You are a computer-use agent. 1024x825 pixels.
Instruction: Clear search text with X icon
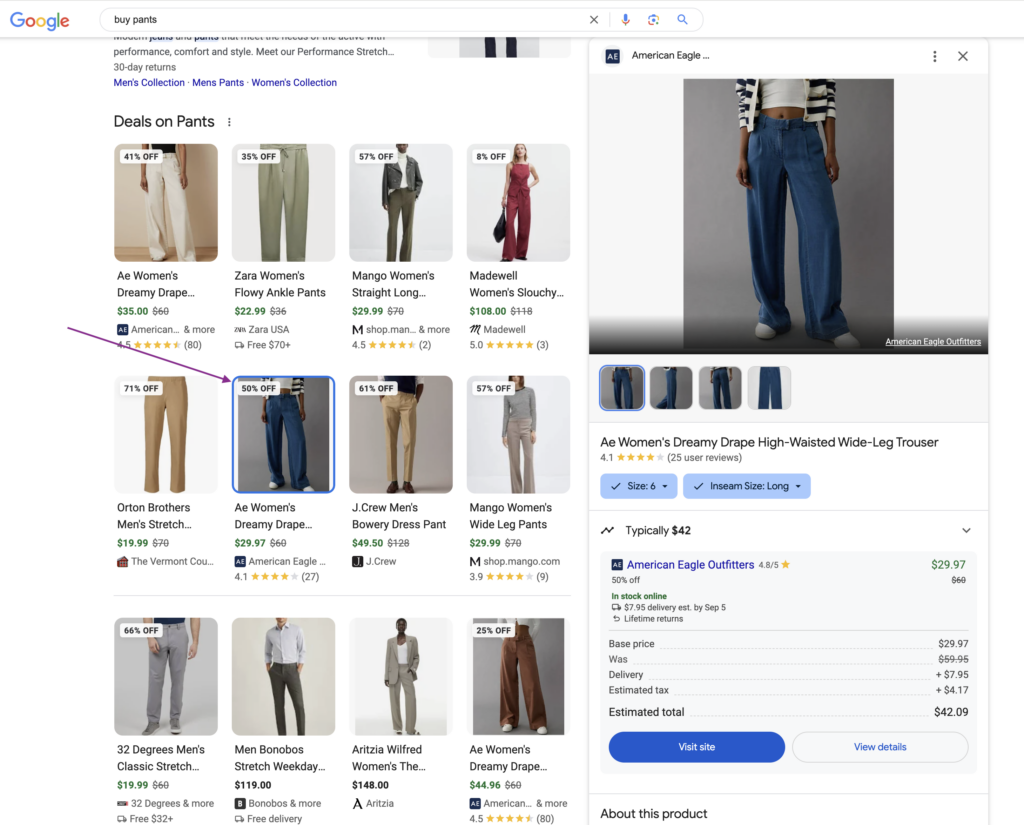(594, 20)
